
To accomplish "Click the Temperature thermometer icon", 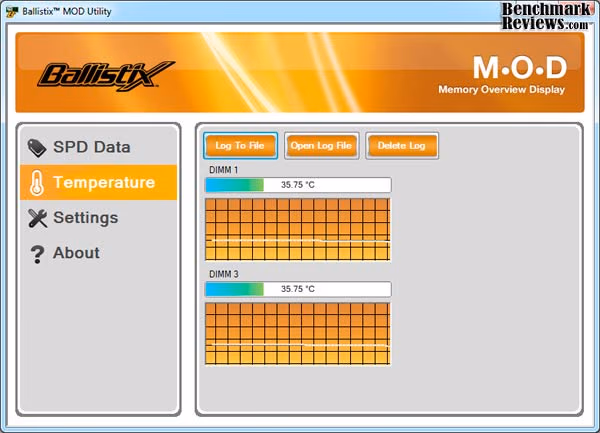I will coord(37,183).
